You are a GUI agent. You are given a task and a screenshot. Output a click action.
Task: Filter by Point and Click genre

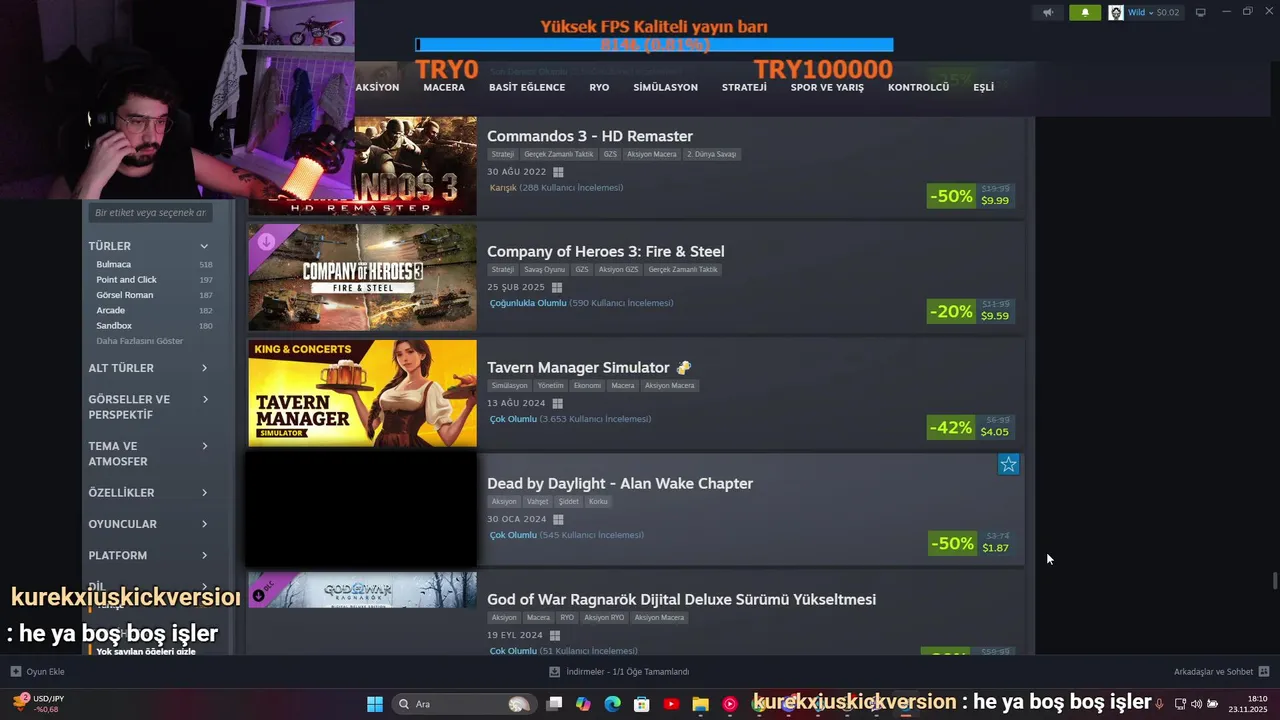click(126, 280)
